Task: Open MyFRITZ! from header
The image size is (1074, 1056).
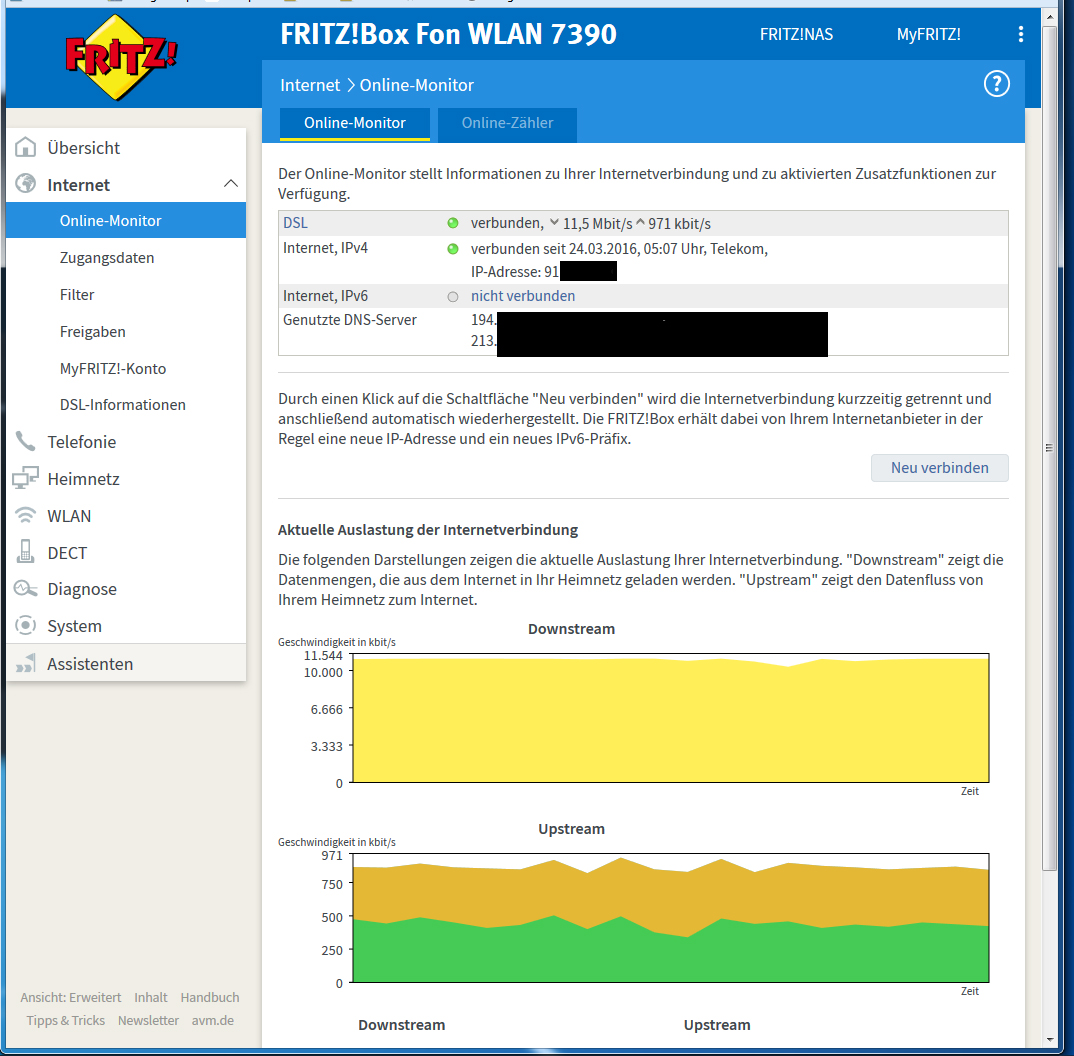Action: (x=928, y=34)
